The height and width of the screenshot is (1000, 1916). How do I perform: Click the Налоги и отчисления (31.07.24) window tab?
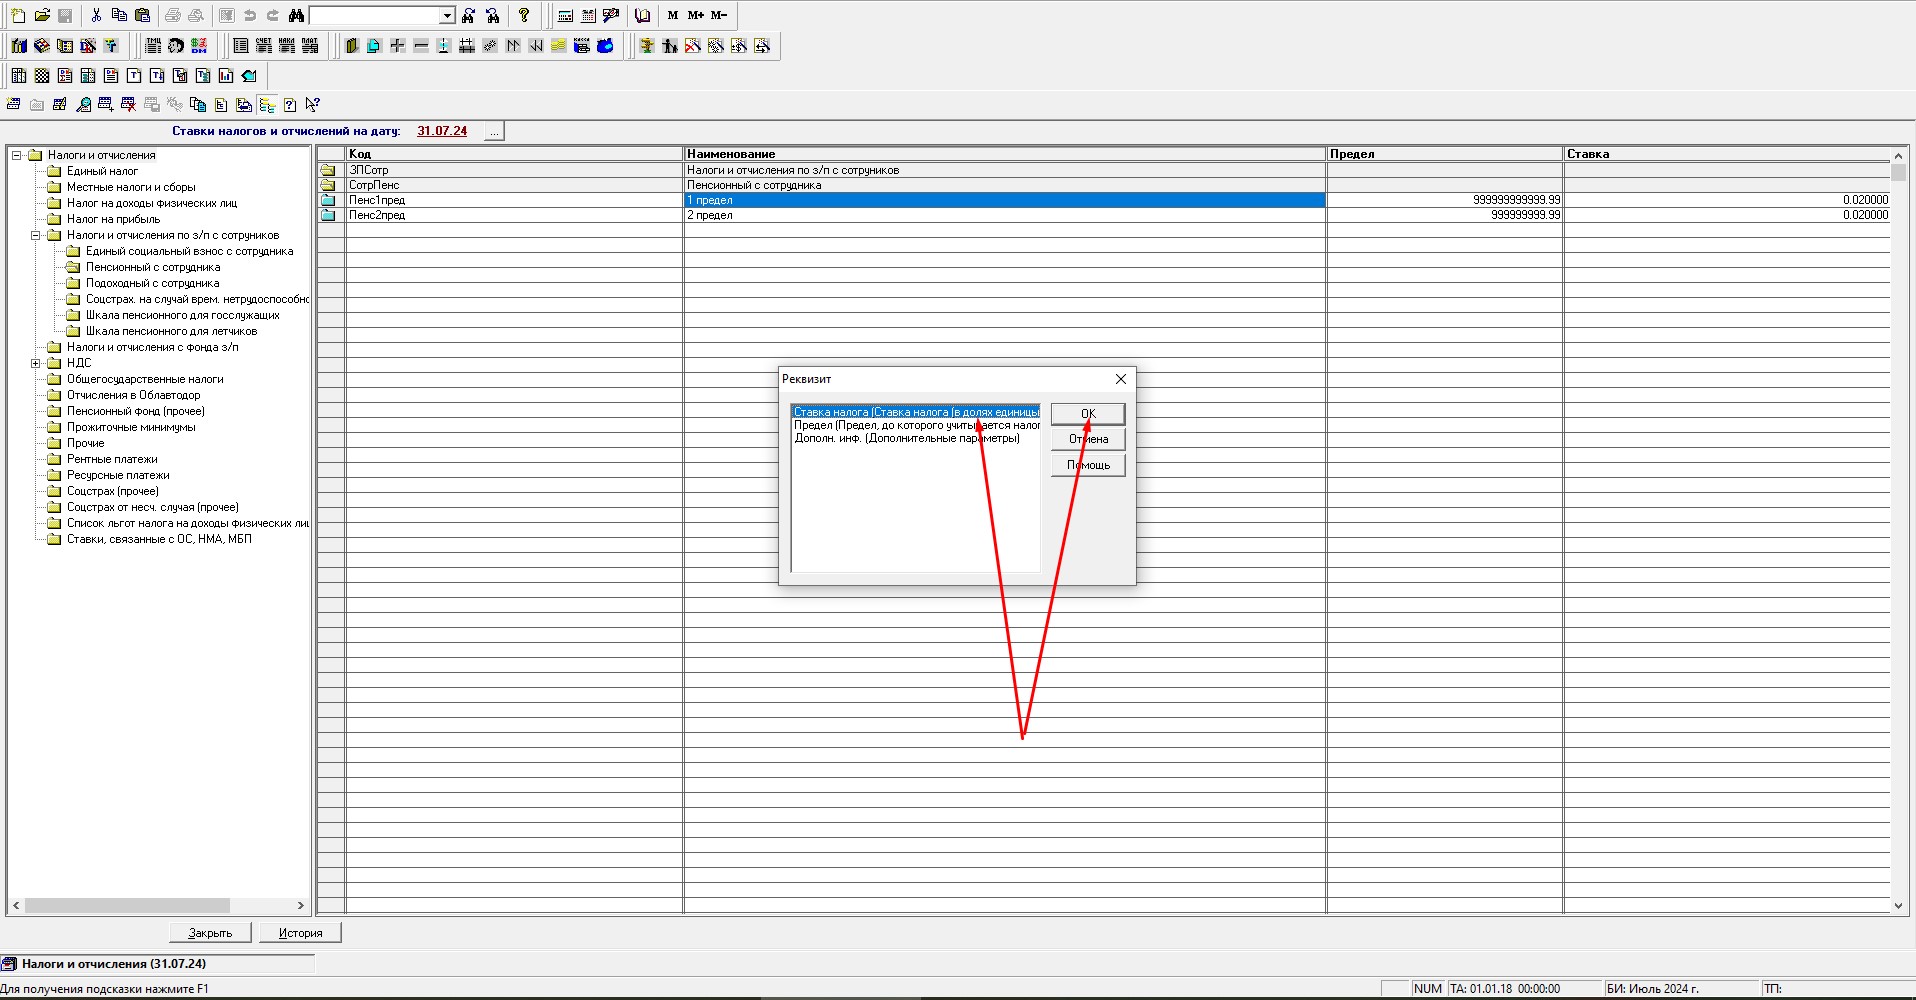pyautogui.click(x=157, y=964)
